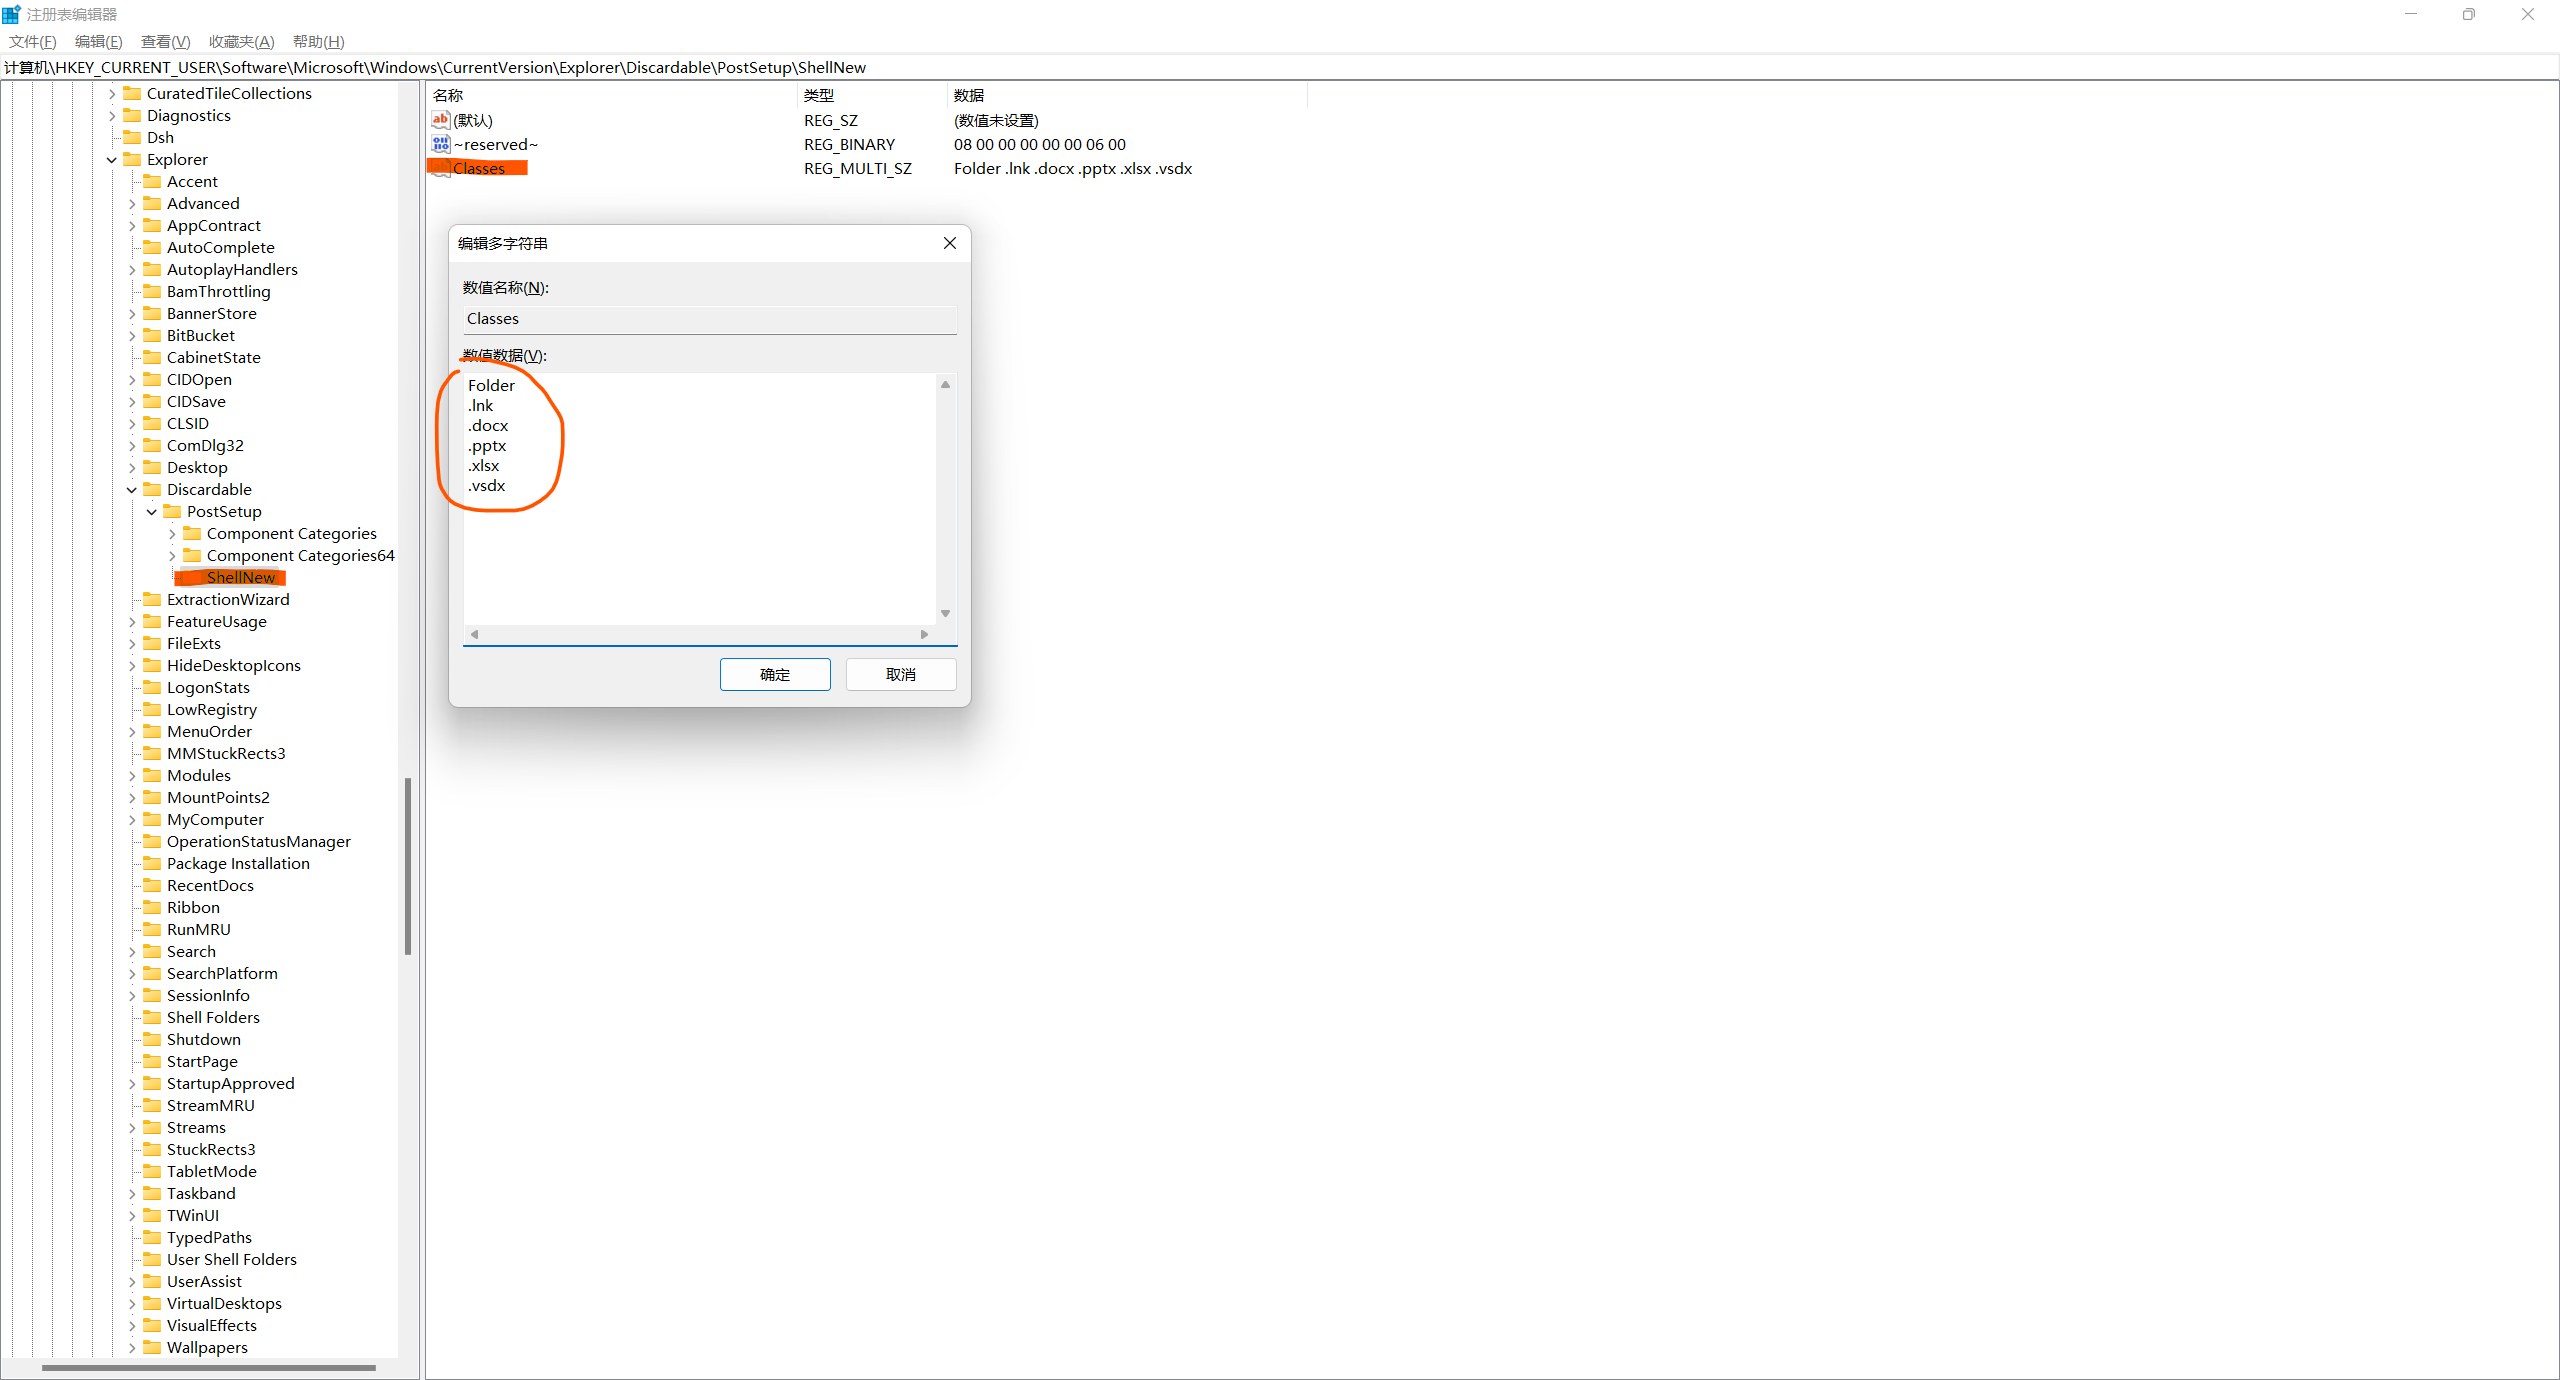Click confirm button 确定 in dialog
This screenshot has height=1380, width=2560.
[x=773, y=673]
